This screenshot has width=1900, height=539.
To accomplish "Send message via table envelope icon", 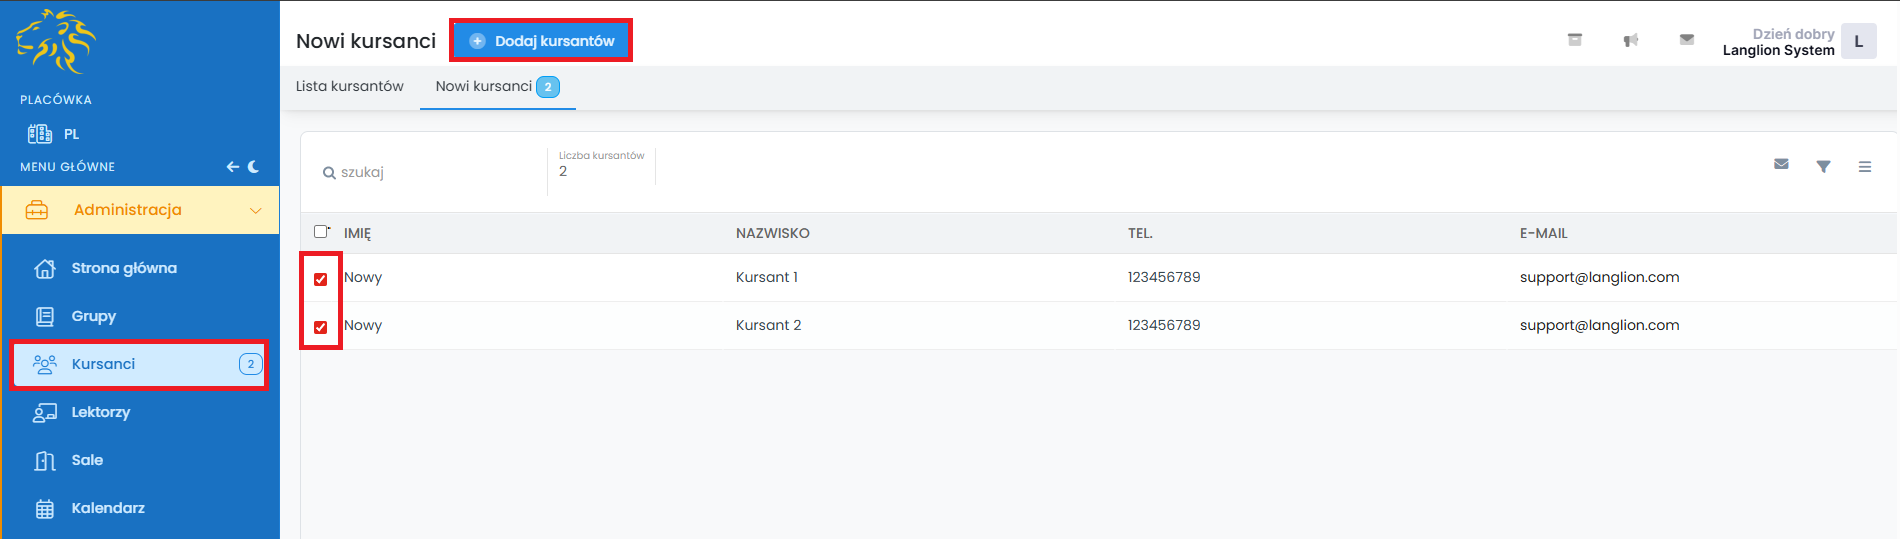I will [1781, 165].
